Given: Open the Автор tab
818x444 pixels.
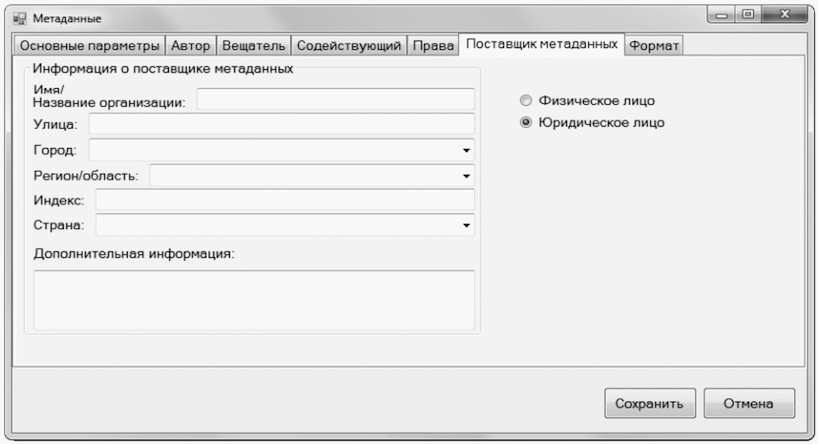Looking at the screenshot, I should [x=191, y=46].
